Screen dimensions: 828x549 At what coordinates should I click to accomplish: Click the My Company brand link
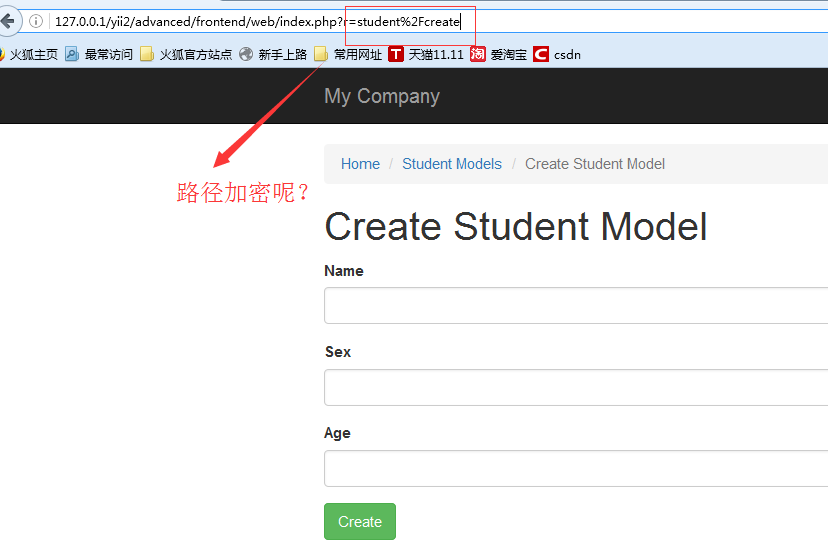point(382,96)
